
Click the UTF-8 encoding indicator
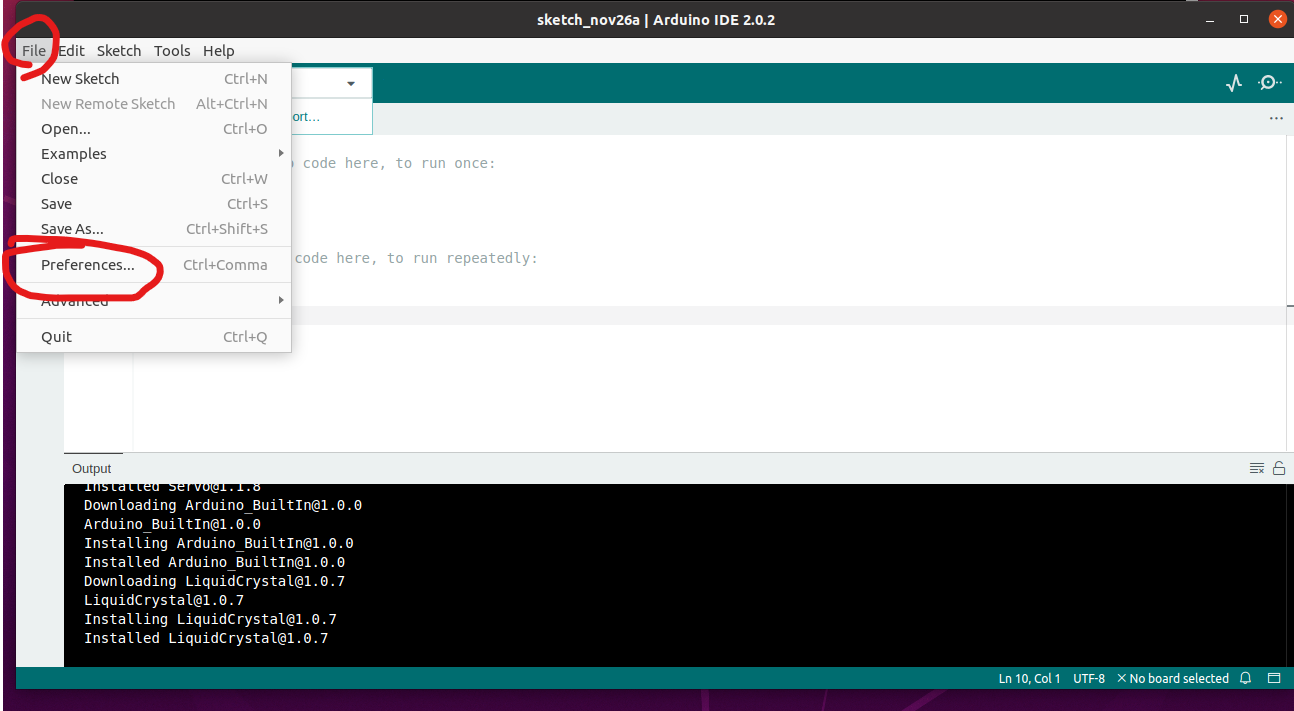click(x=1089, y=678)
